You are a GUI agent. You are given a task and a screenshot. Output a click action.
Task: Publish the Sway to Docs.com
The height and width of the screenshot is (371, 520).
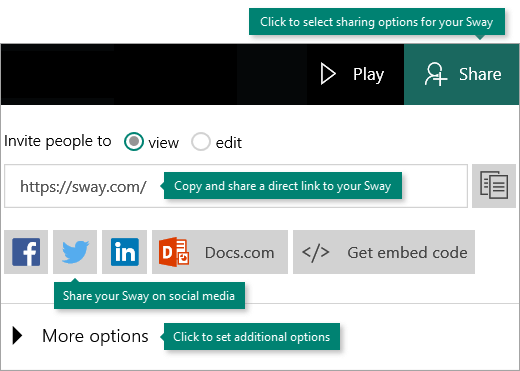(220, 252)
